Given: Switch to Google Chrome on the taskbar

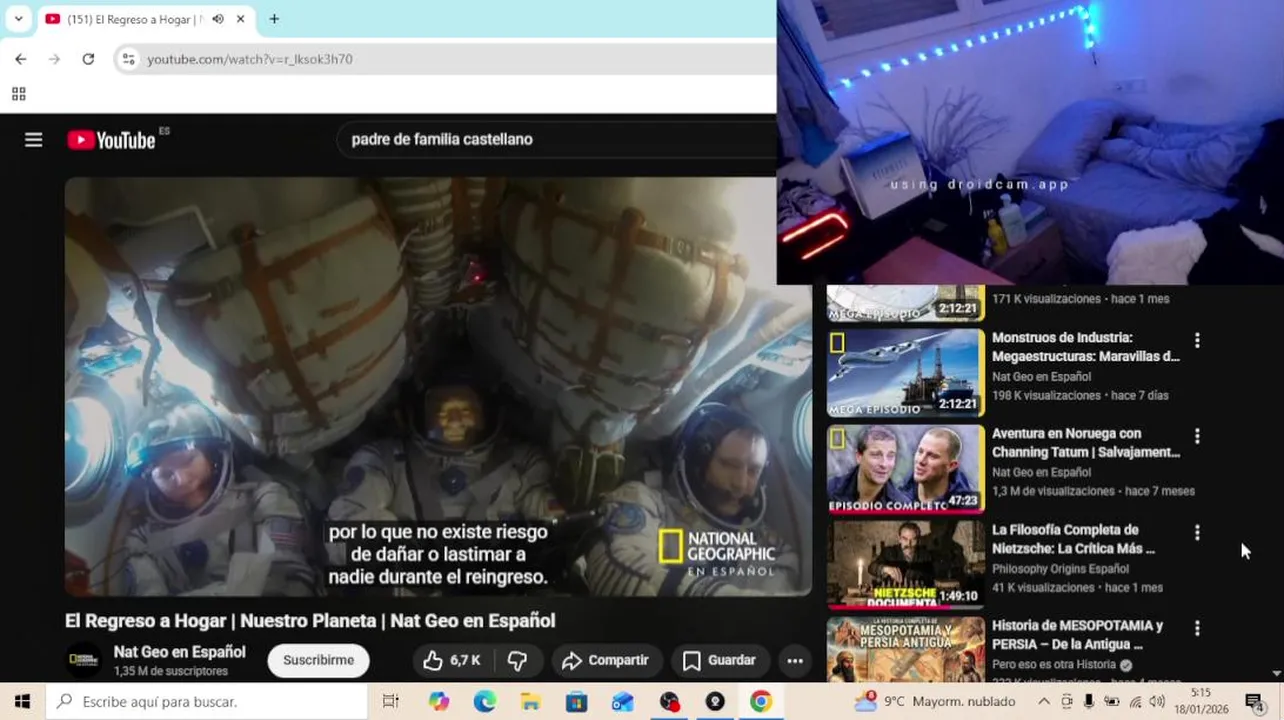Looking at the screenshot, I should pos(761,702).
